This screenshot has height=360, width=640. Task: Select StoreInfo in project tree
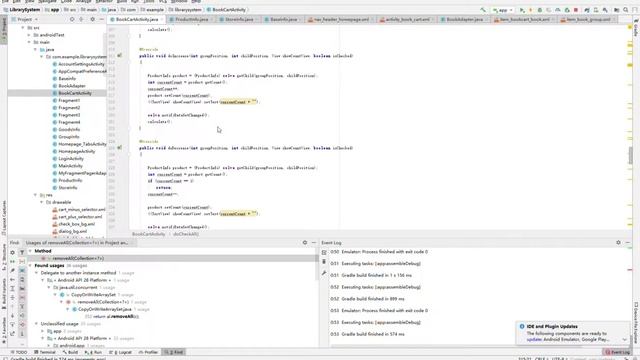point(67,188)
